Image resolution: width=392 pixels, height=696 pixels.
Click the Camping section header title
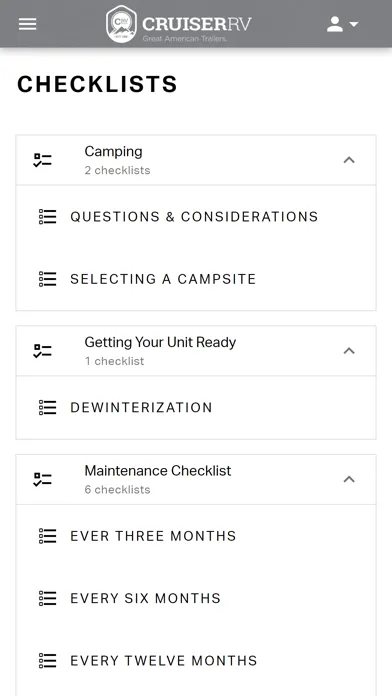113,151
